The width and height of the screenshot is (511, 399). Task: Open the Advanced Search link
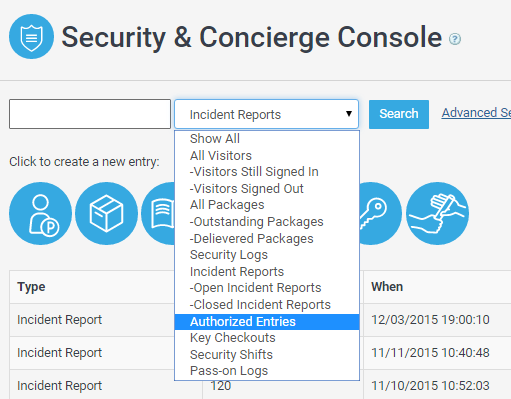pyautogui.click(x=476, y=113)
